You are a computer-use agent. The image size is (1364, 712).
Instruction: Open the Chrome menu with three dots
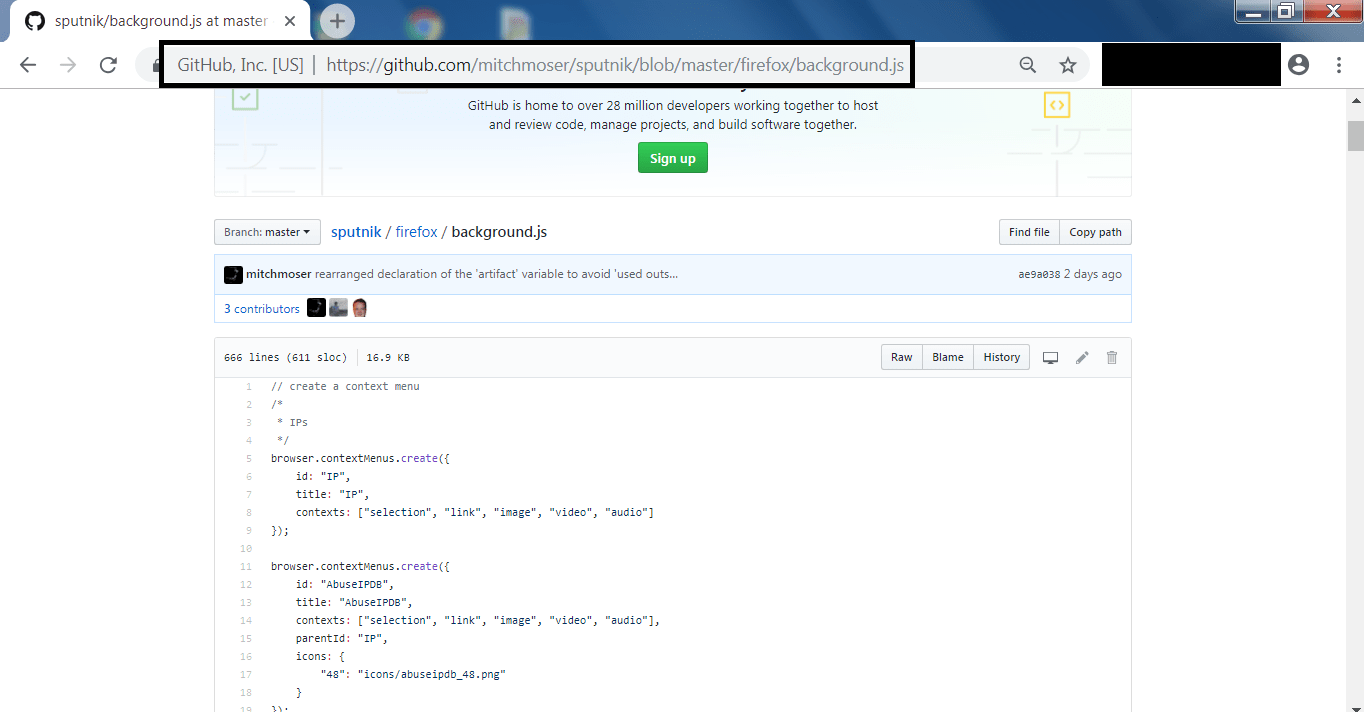click(1338, 63)
